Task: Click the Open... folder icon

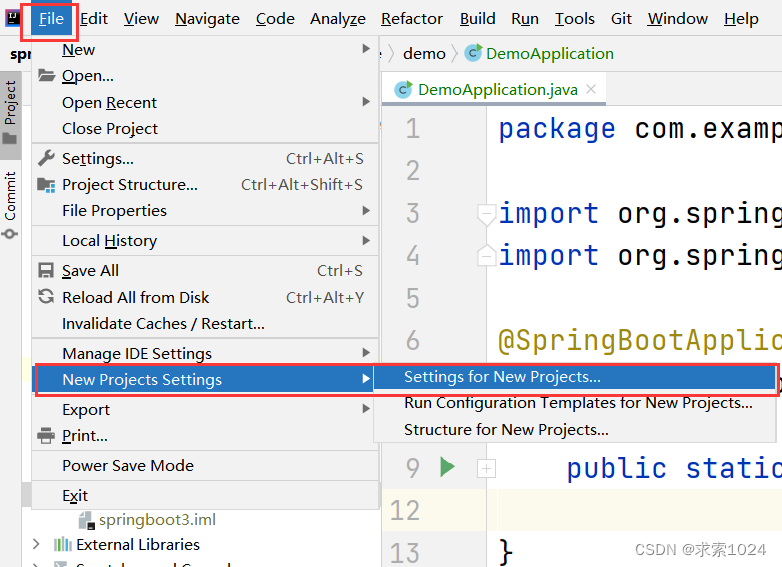Action: pos(46,75)
